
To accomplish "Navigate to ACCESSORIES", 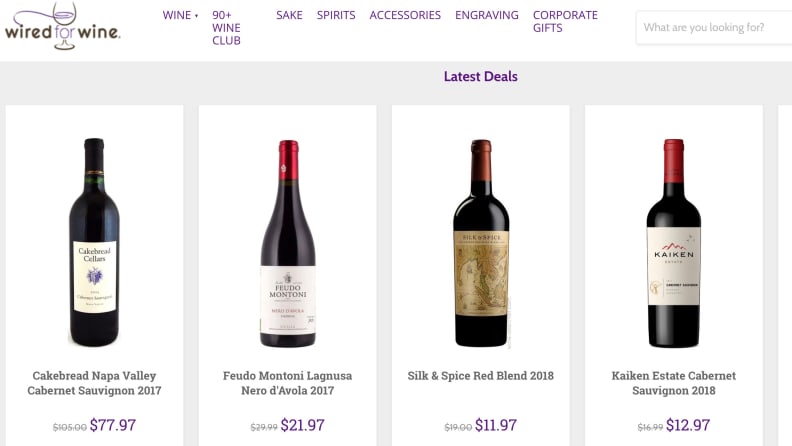I will coord(405,15).
